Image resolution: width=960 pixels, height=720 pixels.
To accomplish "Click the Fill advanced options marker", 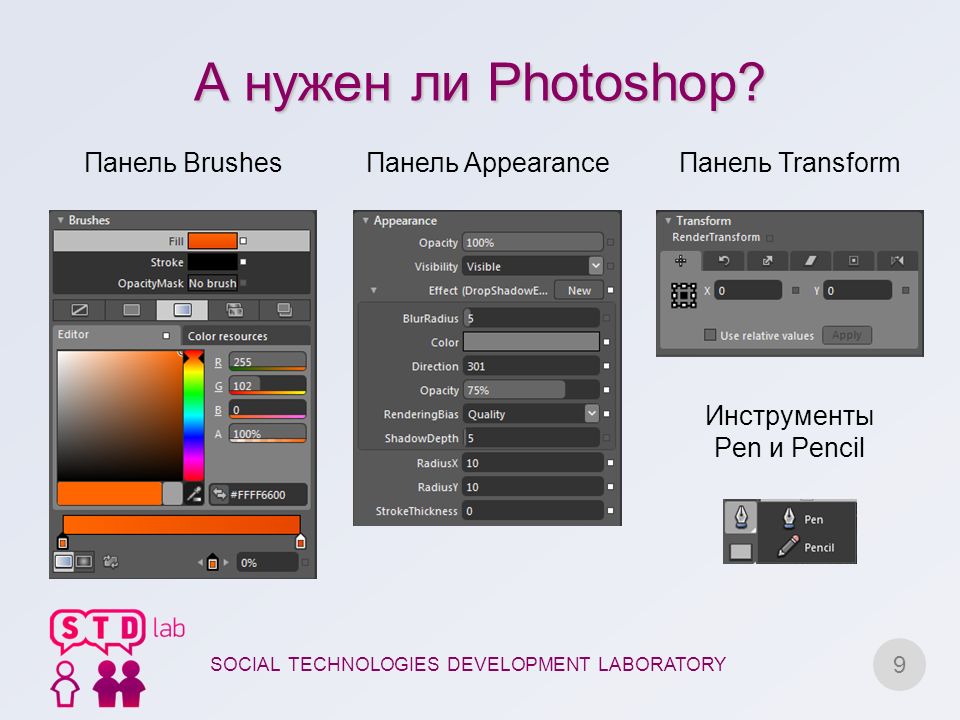I will [x=243, y=241].
